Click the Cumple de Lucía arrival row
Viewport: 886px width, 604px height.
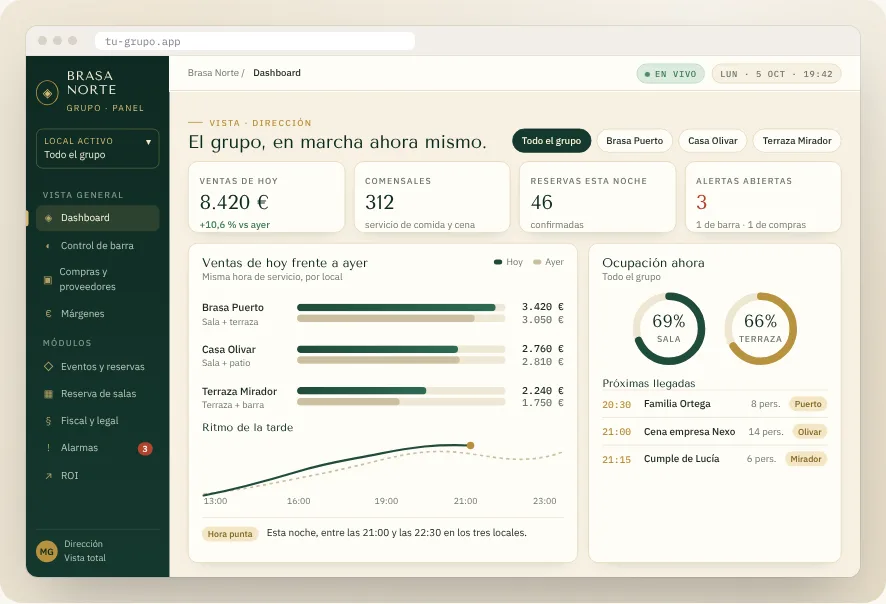(x=715, y=459)
